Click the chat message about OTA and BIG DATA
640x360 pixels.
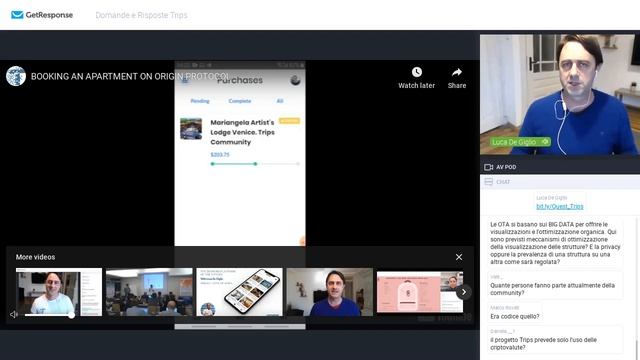(x=555, y=243)
